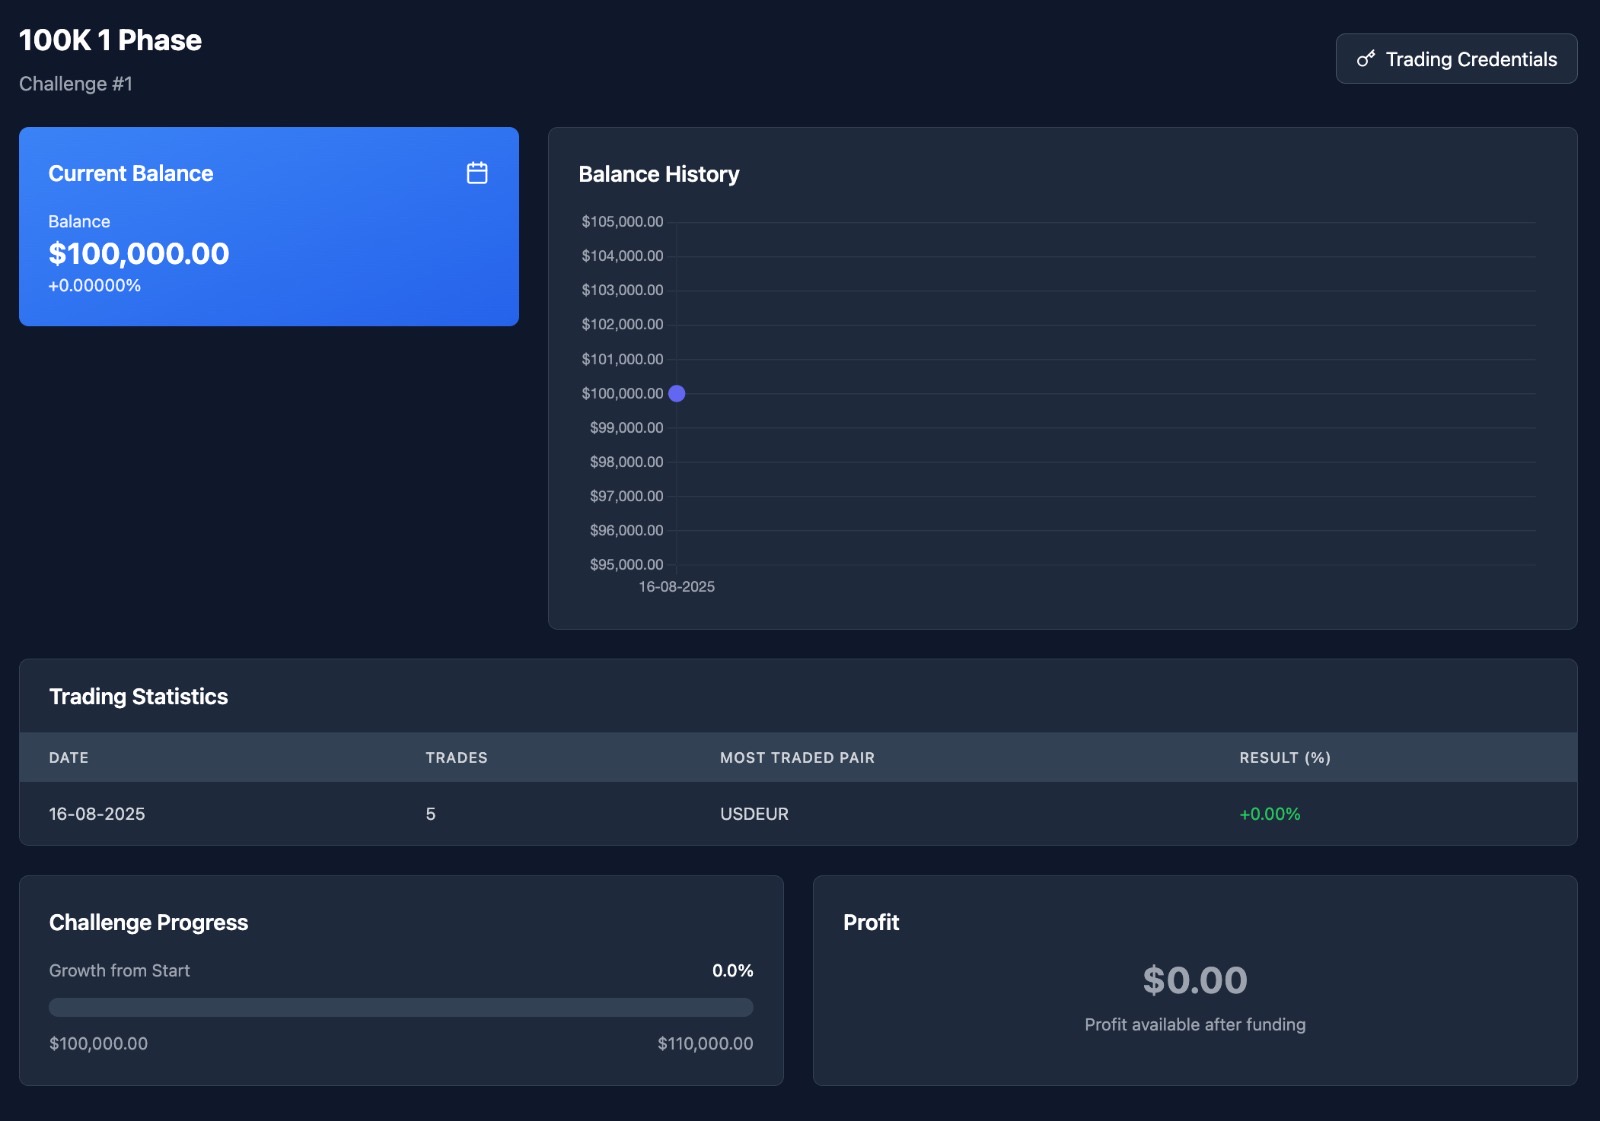Click the Challenge #1 label
The width and height of the screenshot is (1600, 1121).
click(77, 83)
